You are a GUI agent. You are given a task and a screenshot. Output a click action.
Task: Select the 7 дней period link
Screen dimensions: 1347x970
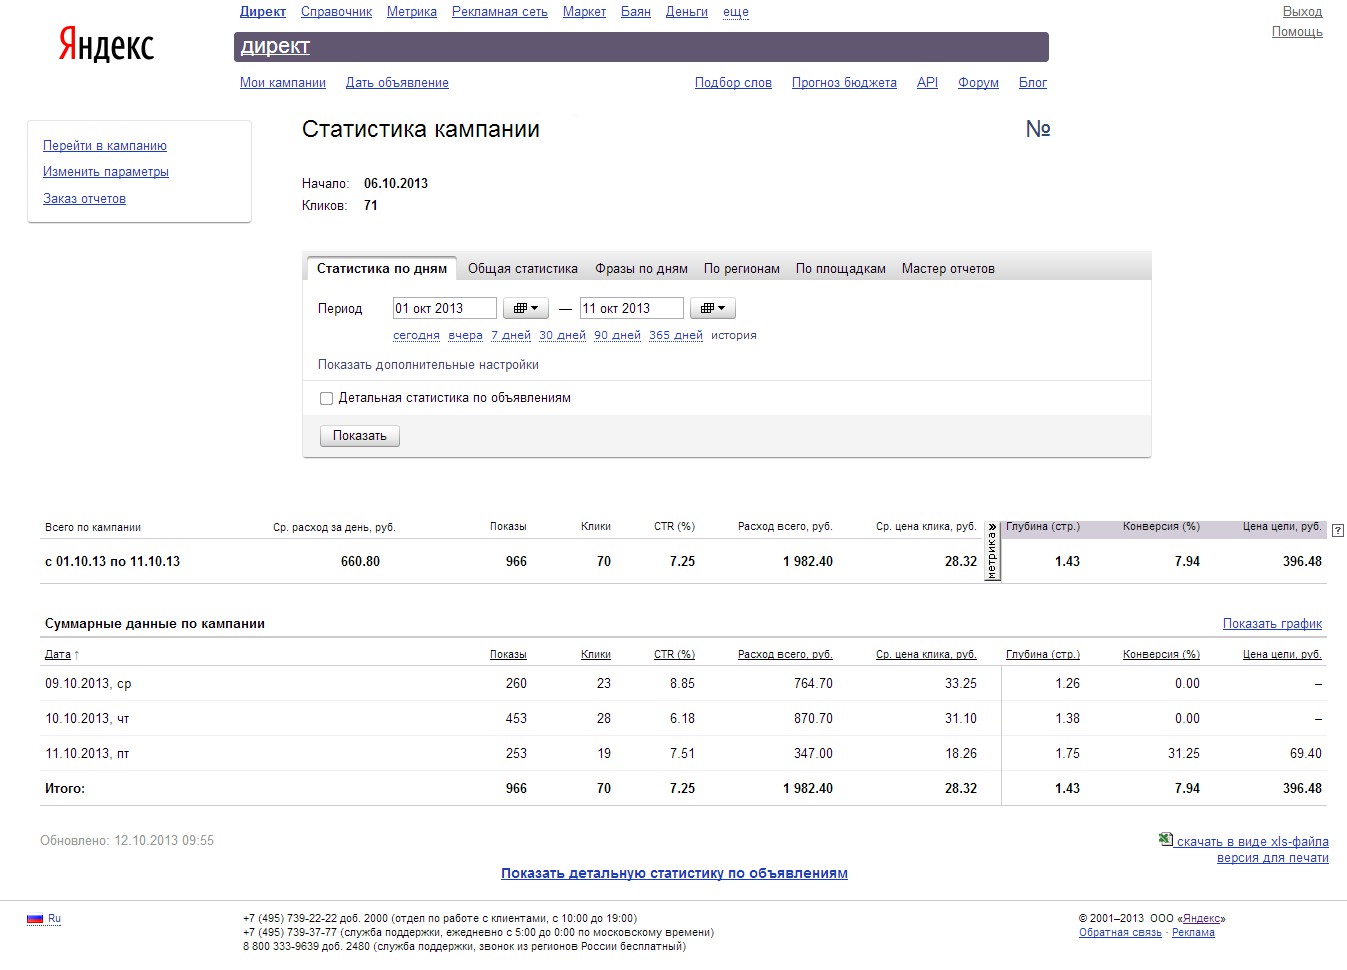pyautogui.click(x=511, y=335)
